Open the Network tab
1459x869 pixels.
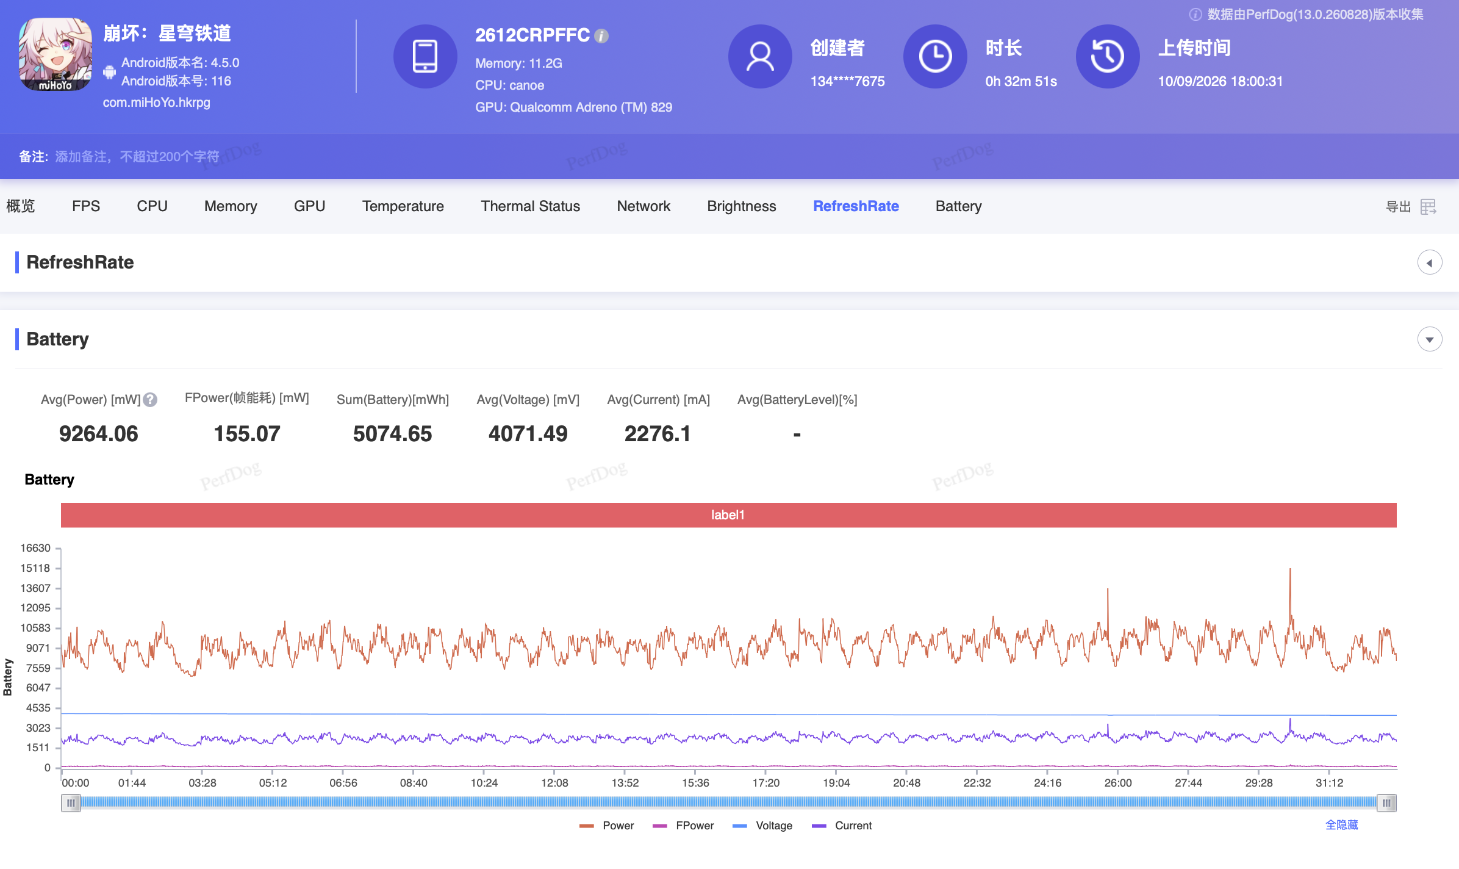coord(644,206)
